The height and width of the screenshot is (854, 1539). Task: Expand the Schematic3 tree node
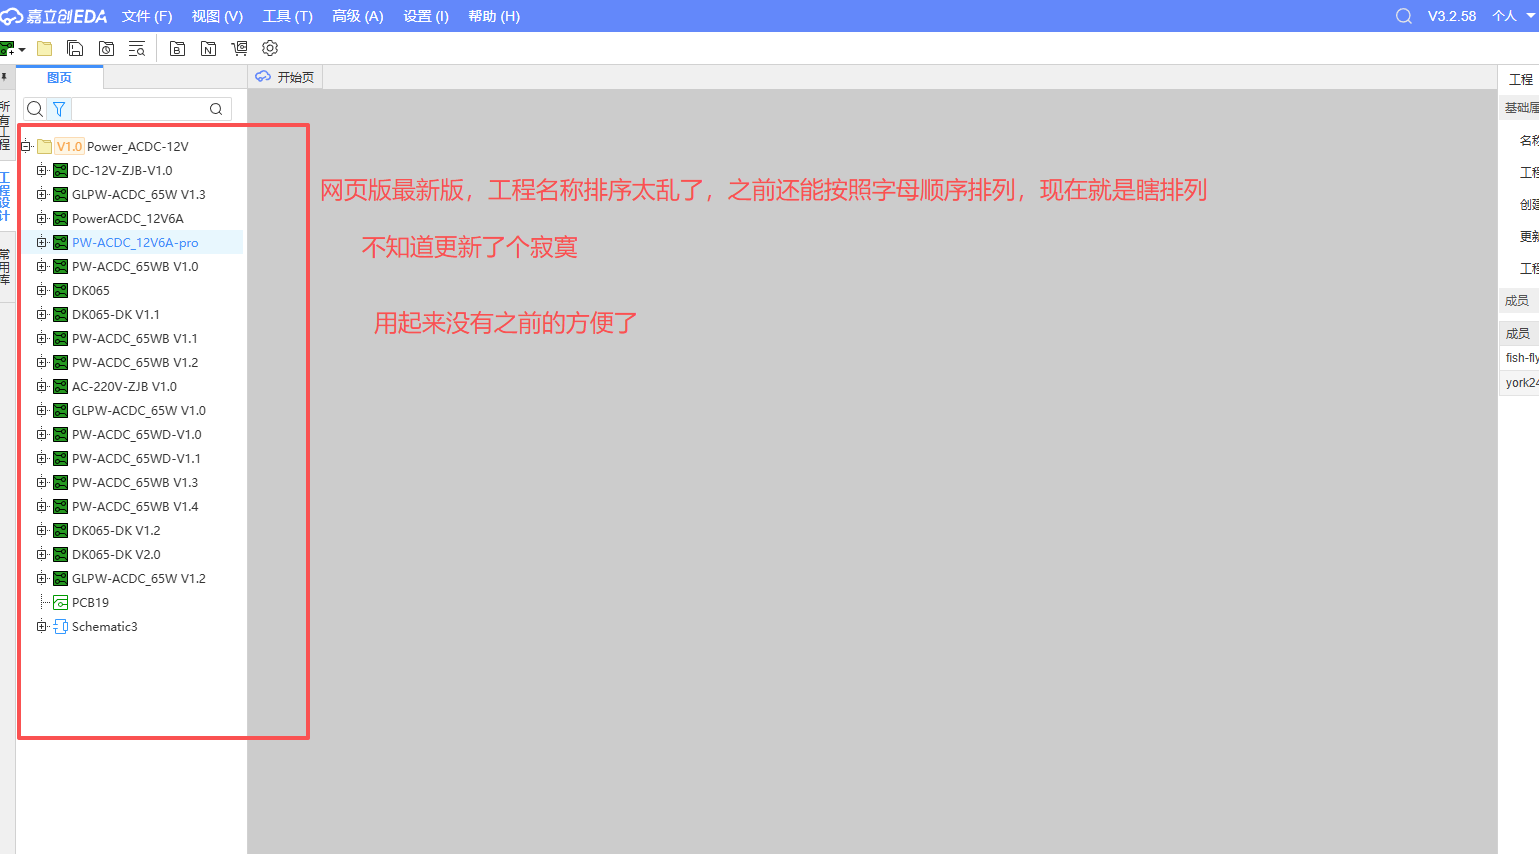click(x=42, y=626)
